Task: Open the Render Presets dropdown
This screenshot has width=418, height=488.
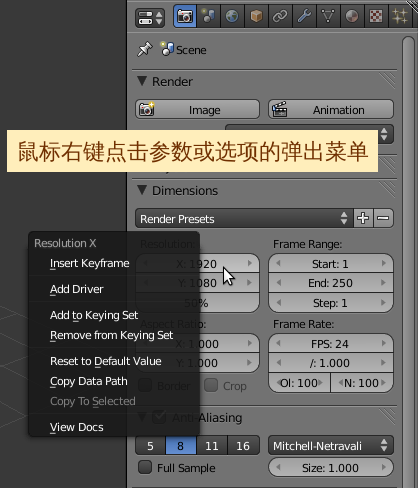Action: tap(244, 219)
